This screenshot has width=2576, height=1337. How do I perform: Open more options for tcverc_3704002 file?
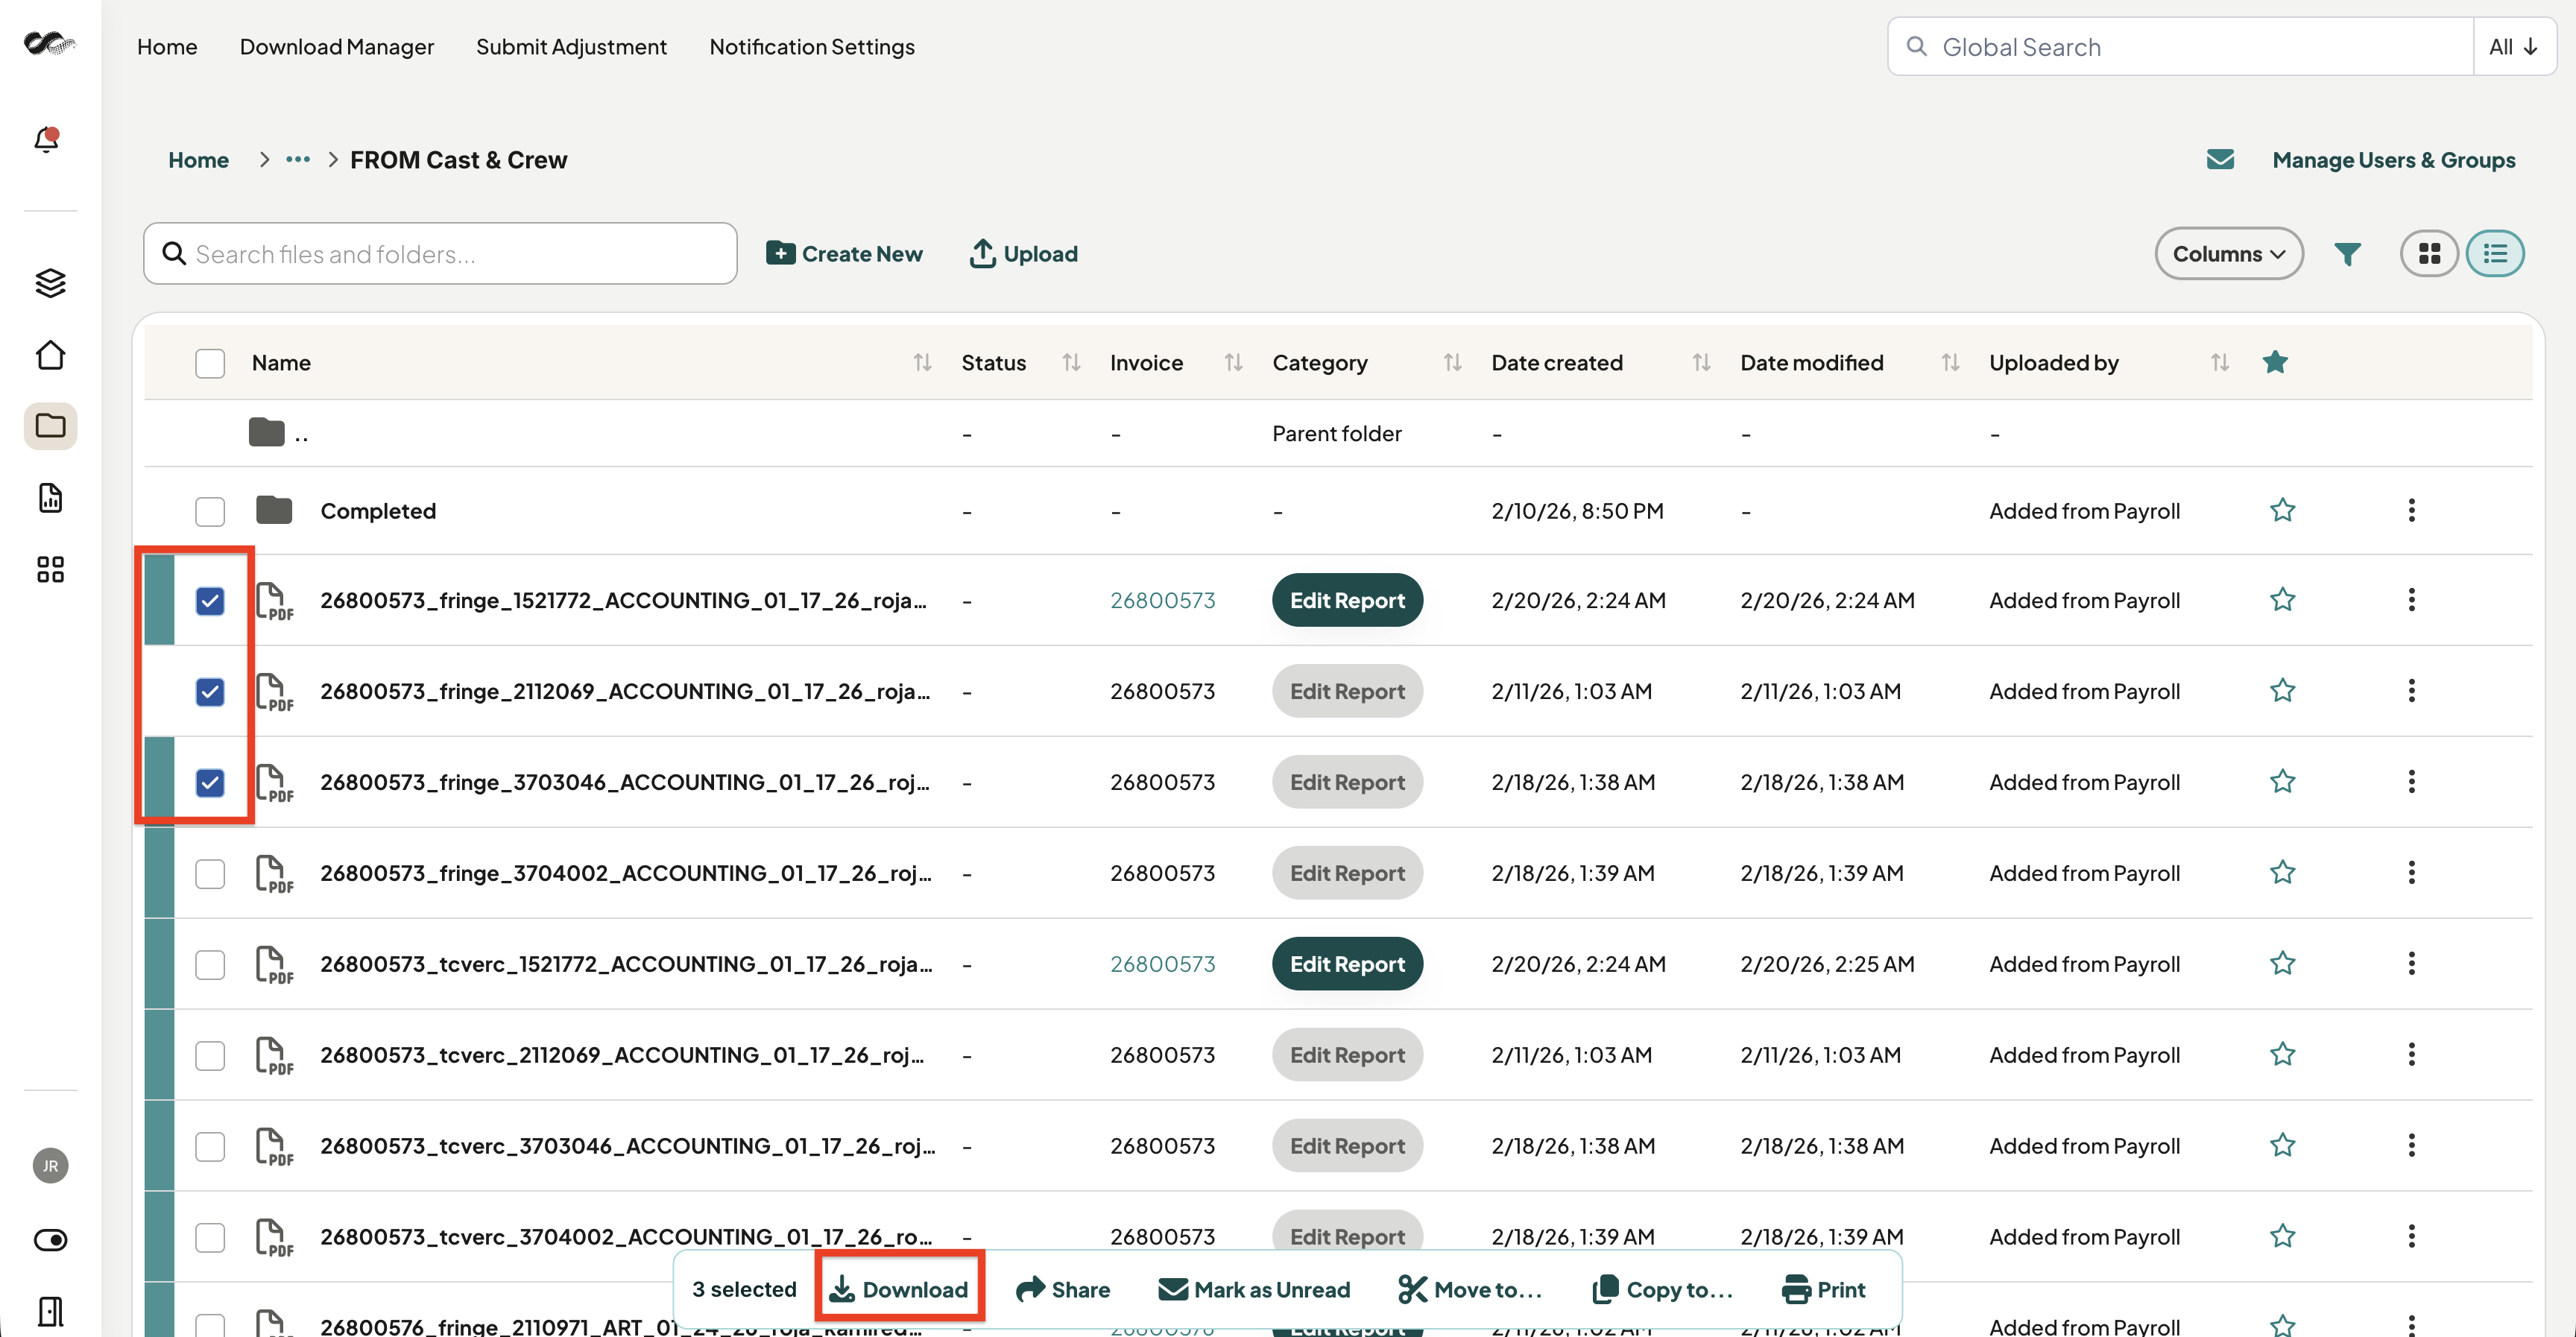(2411, 1237)
